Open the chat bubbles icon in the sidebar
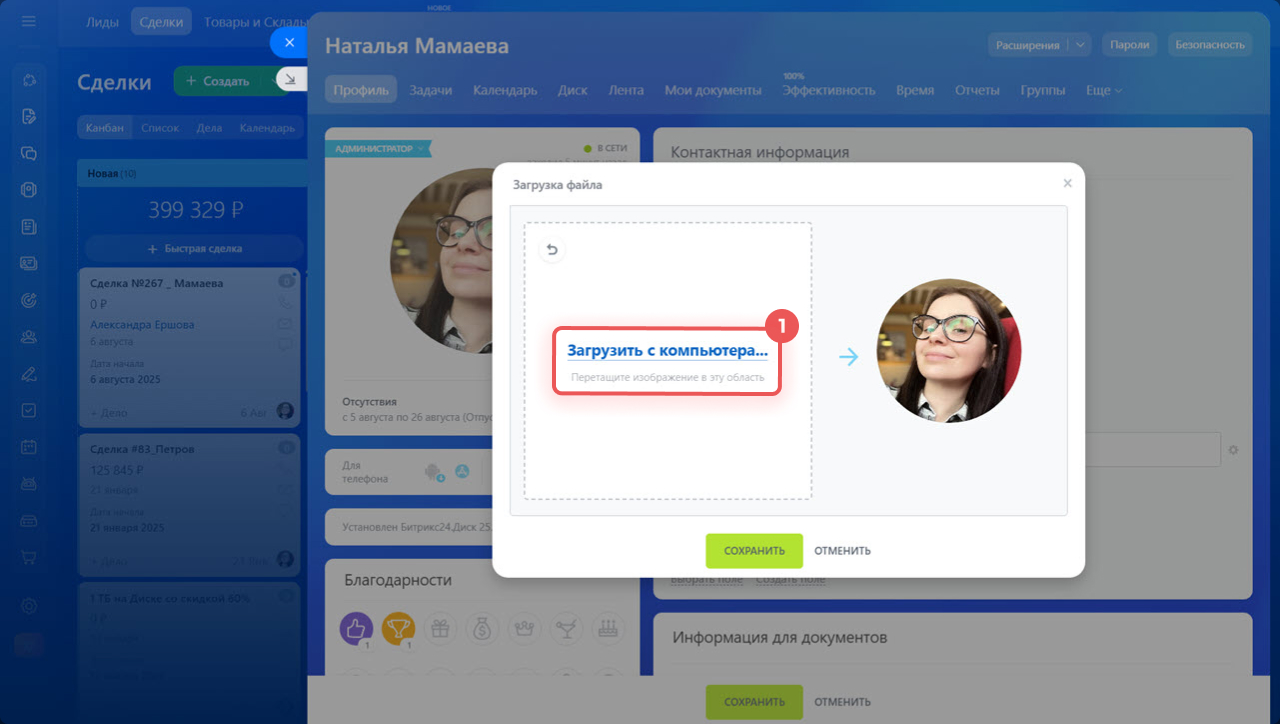 coord(29,153)
